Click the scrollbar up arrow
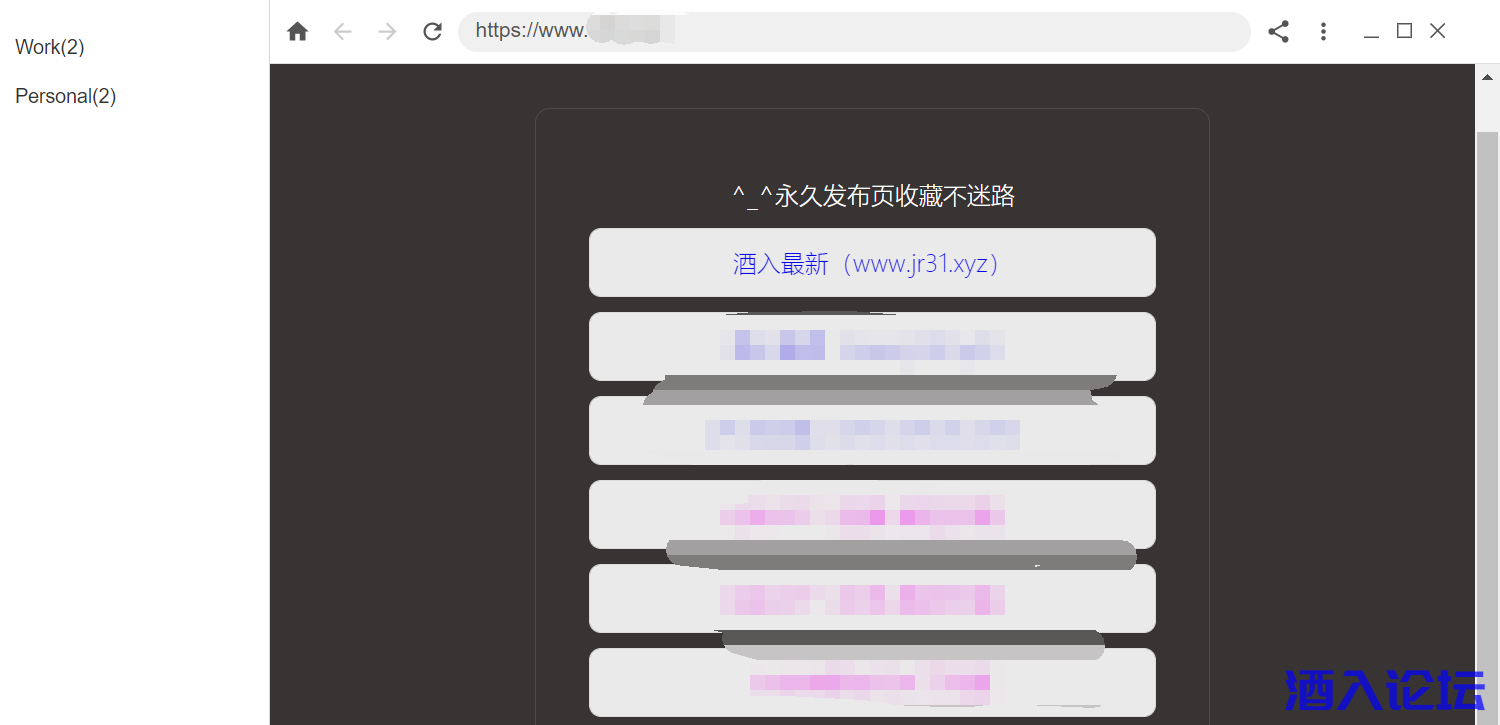This screenshot has height=725, width=1500. (x=1487, y=76)
